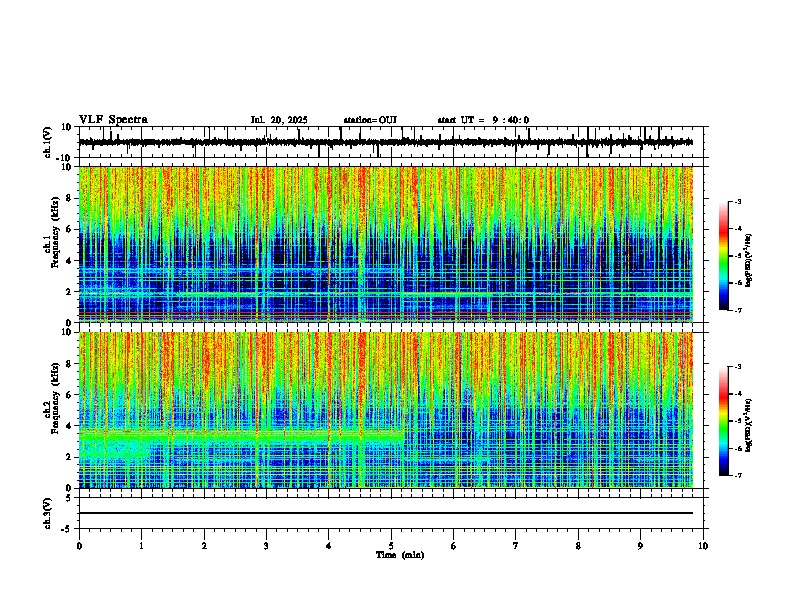Screen dimensions: 792x612
Task: Click the ch.1 colorbar log(PSD) label
Action: tap(748, 260)
